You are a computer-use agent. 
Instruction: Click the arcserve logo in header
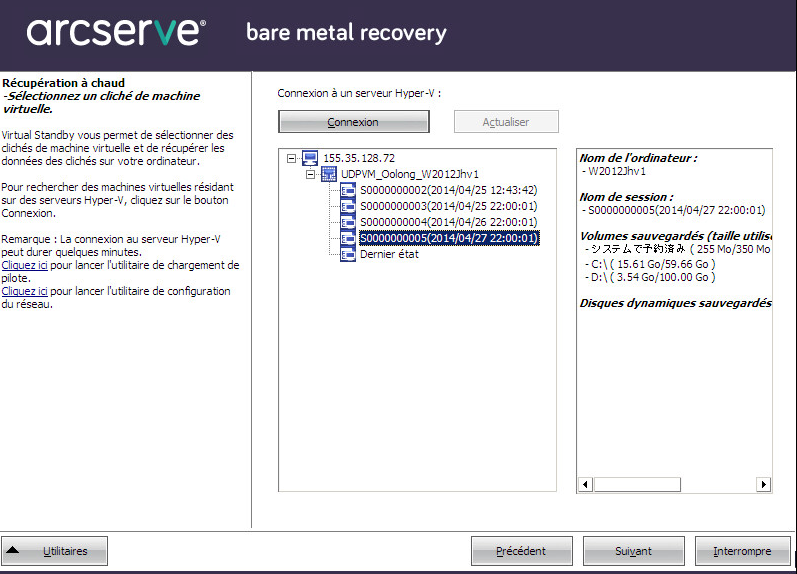(116, 32)
